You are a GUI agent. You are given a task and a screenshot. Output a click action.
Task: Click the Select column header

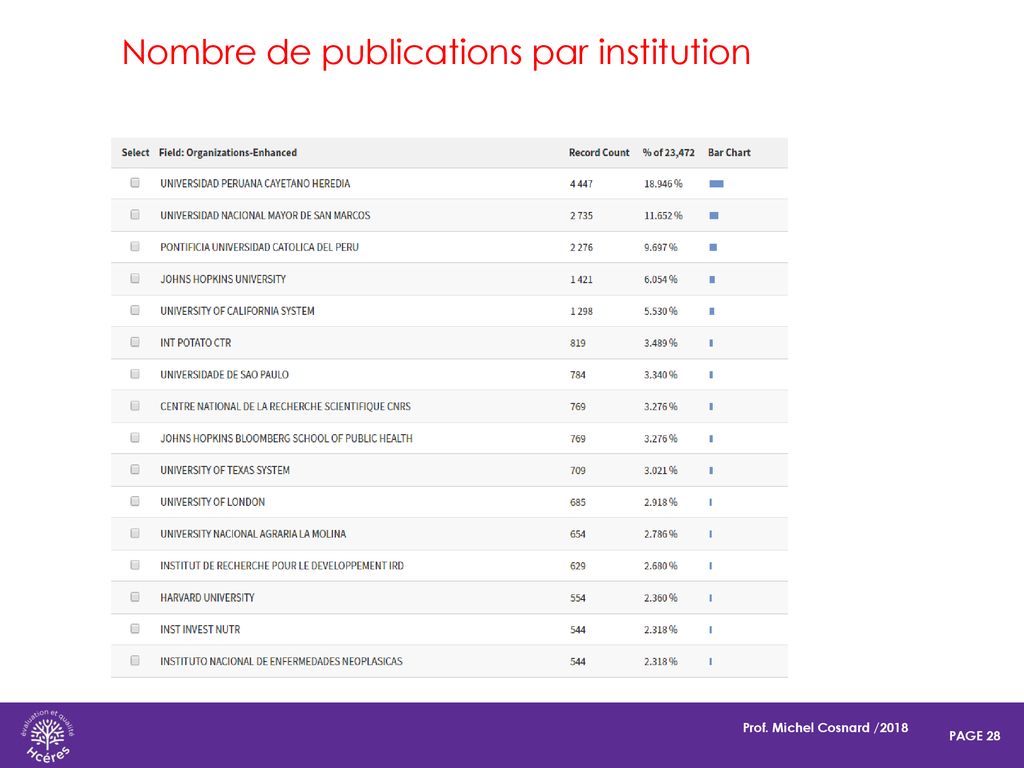coord(135,152)
